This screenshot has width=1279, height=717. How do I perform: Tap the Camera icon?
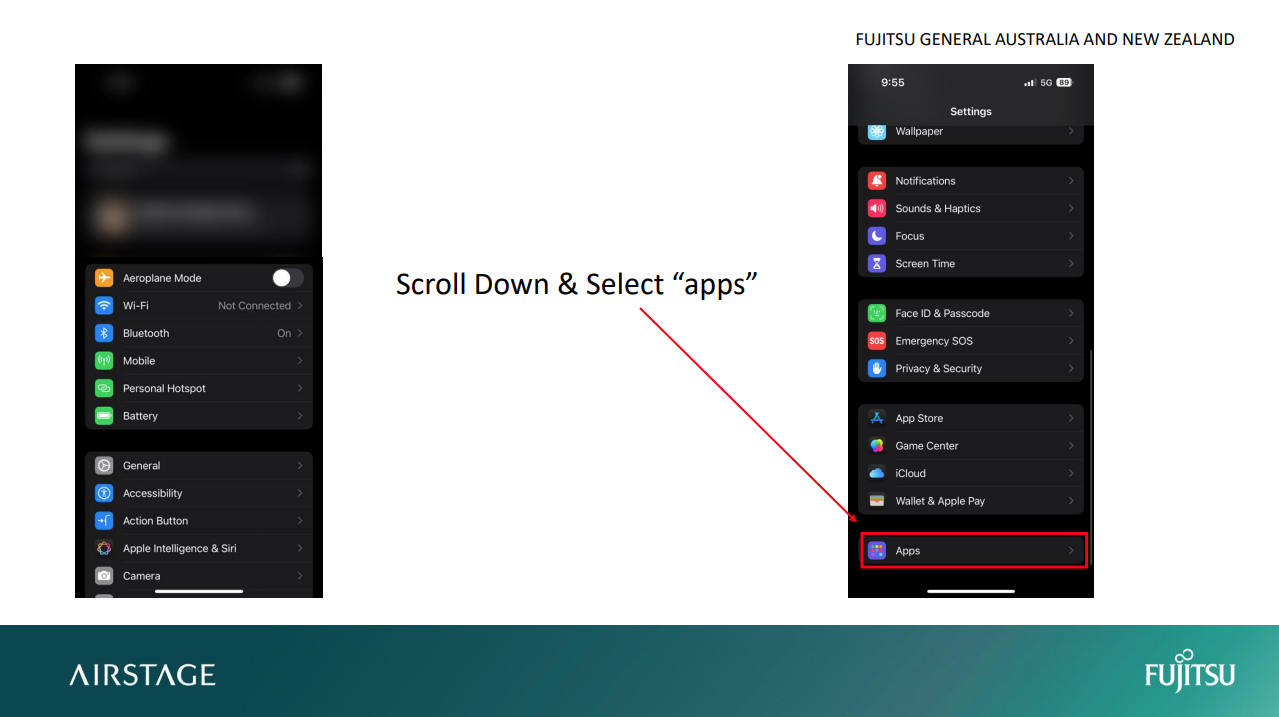(104, 576)
